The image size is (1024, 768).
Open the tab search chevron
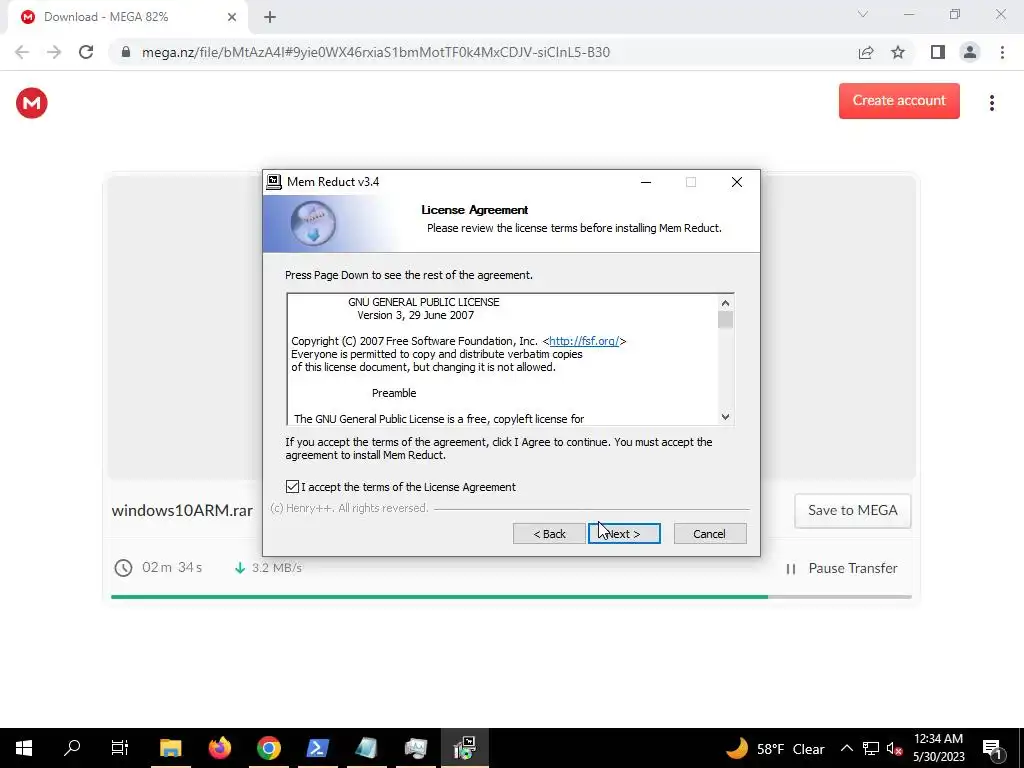pyautogui.click(x=863, y=14)
